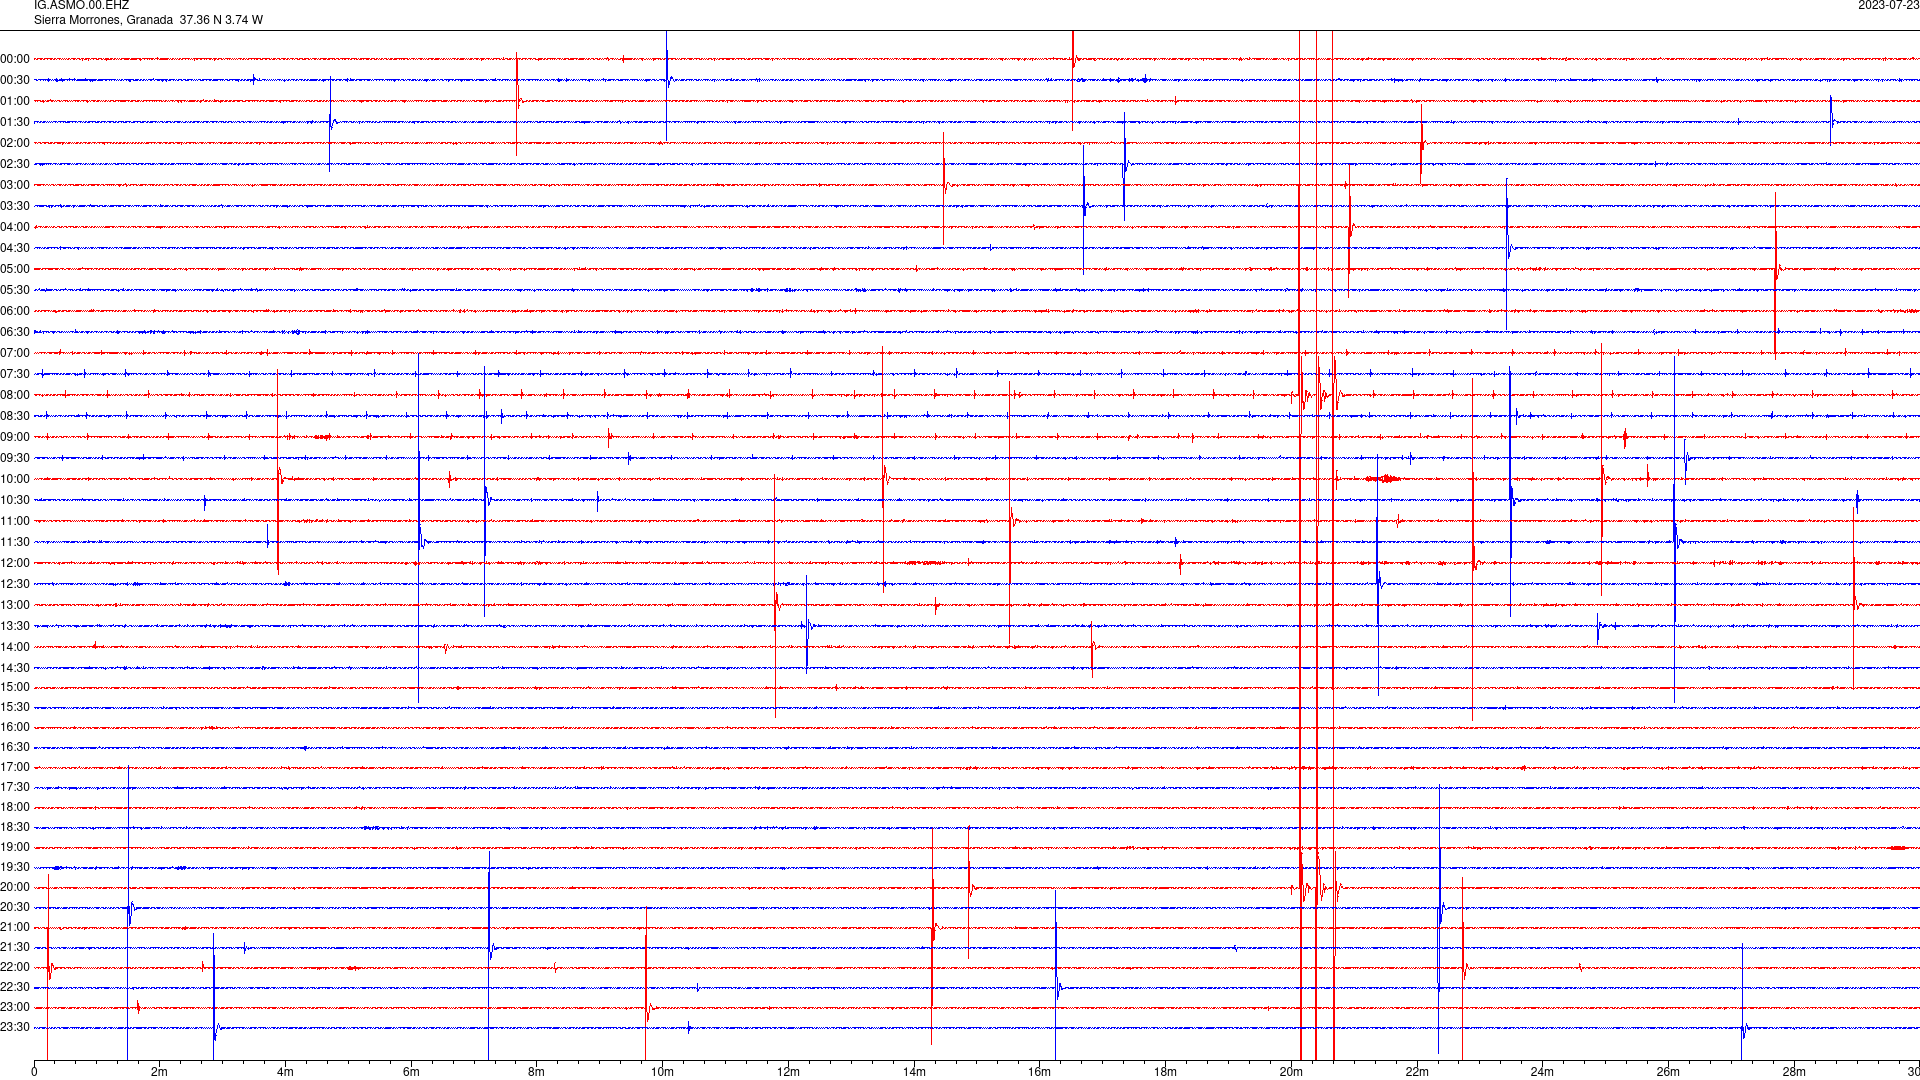Image resolution: width=1920 pixels, height=1080 pixels.
Task: Select the 22:00 trace time label
Action: click(x=15, y=967)
